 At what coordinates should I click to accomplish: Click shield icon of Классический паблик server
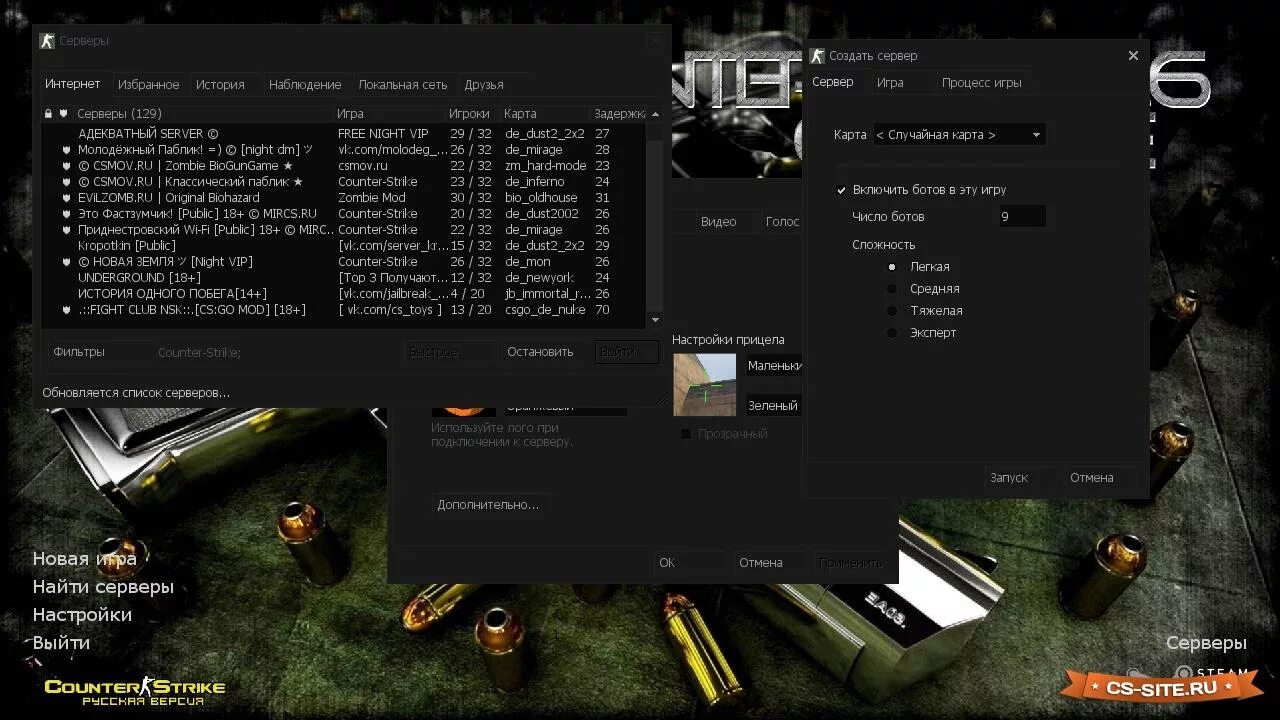[67, 182]
